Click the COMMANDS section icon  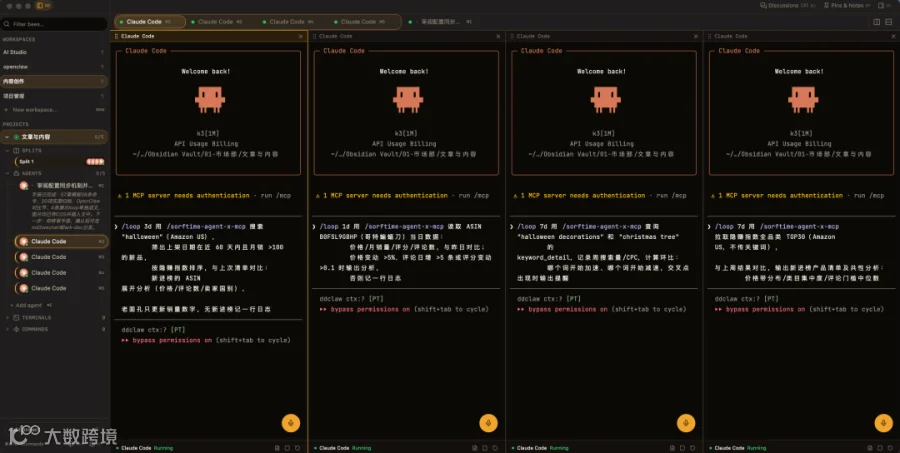point(17,329)
